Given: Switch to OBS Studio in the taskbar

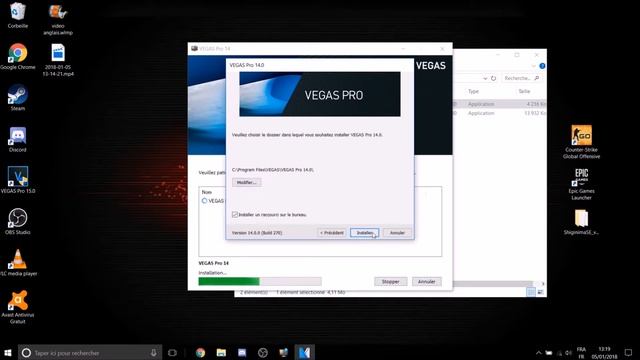Looking at the screenshot, I should [263, 353].
